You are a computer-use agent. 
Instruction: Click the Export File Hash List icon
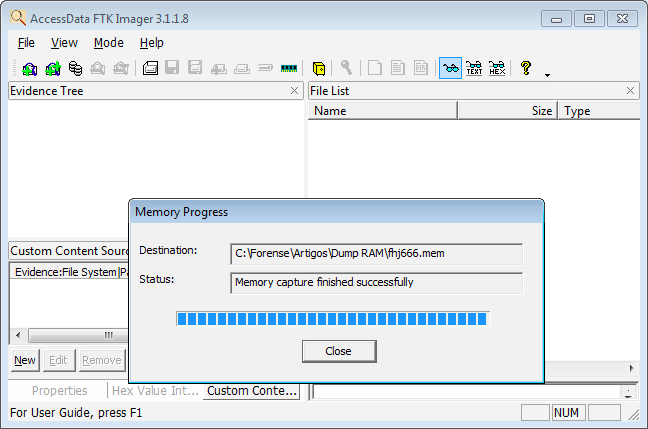pyautogui.click(x=398, y=68)
